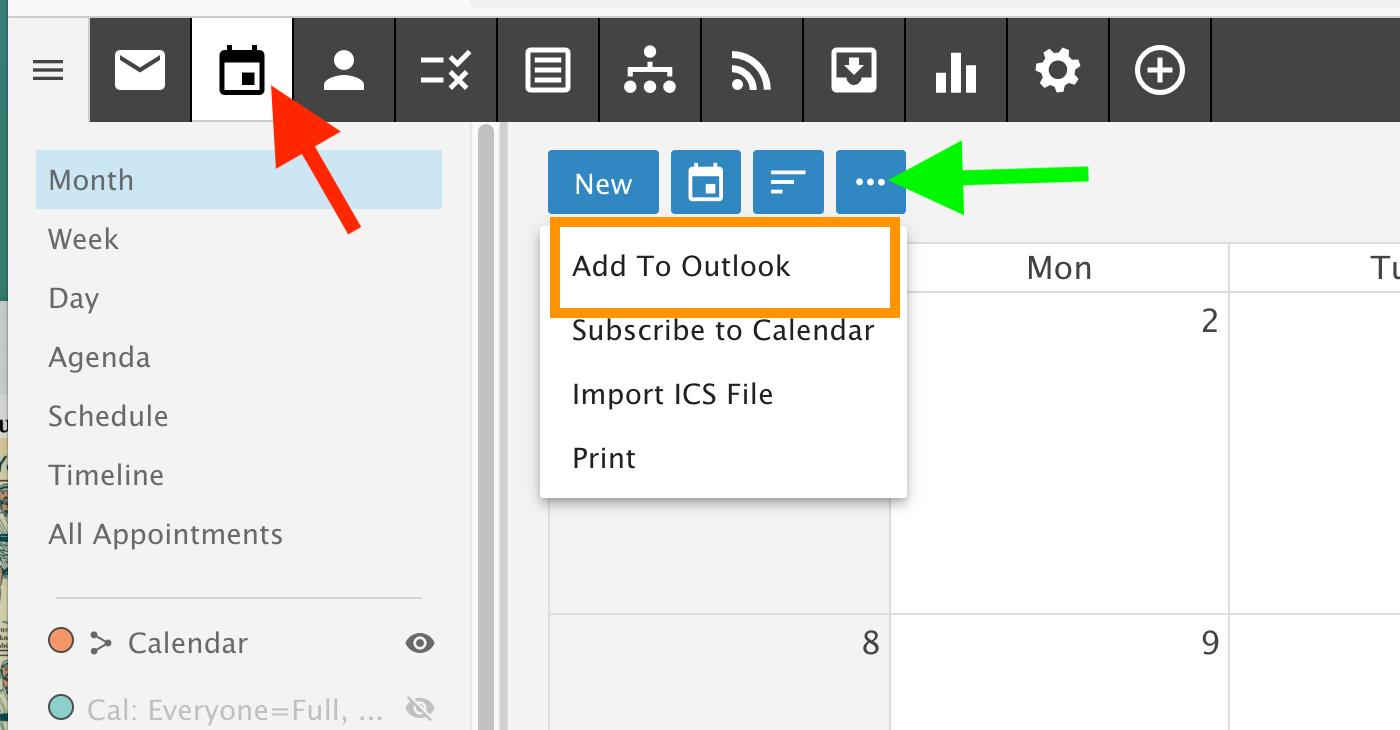1400x730 pixels.
Task: Open the three-dots more actions dropdown
Action: [x=870, y=182]
